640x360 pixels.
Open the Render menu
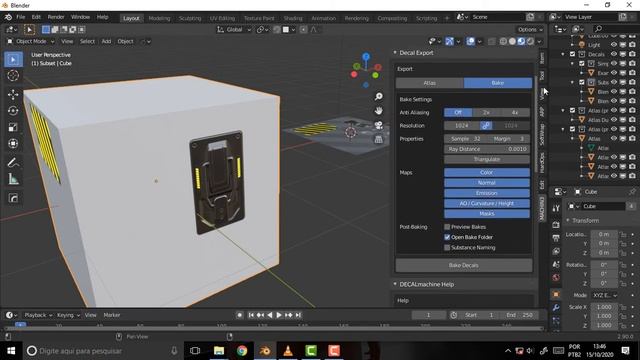56,17
